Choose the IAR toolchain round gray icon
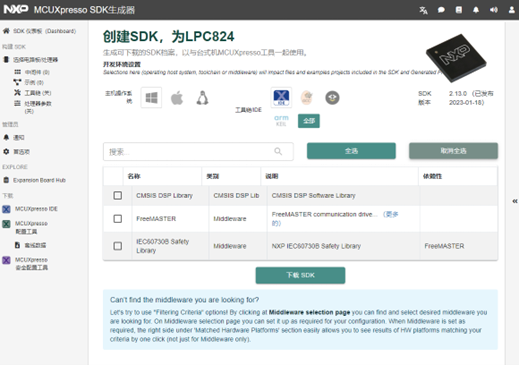 [332, 98]
